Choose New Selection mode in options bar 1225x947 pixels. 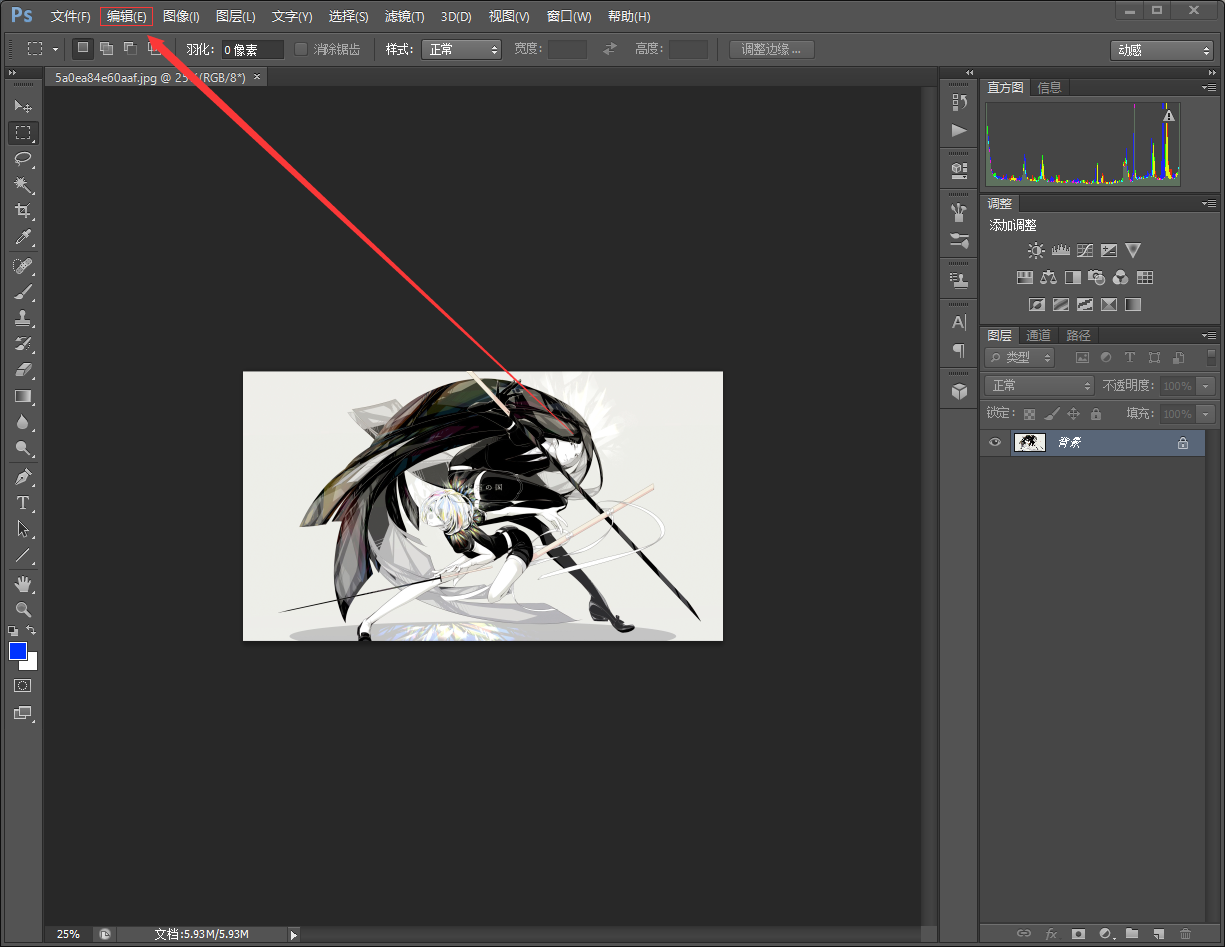(83, 48)
